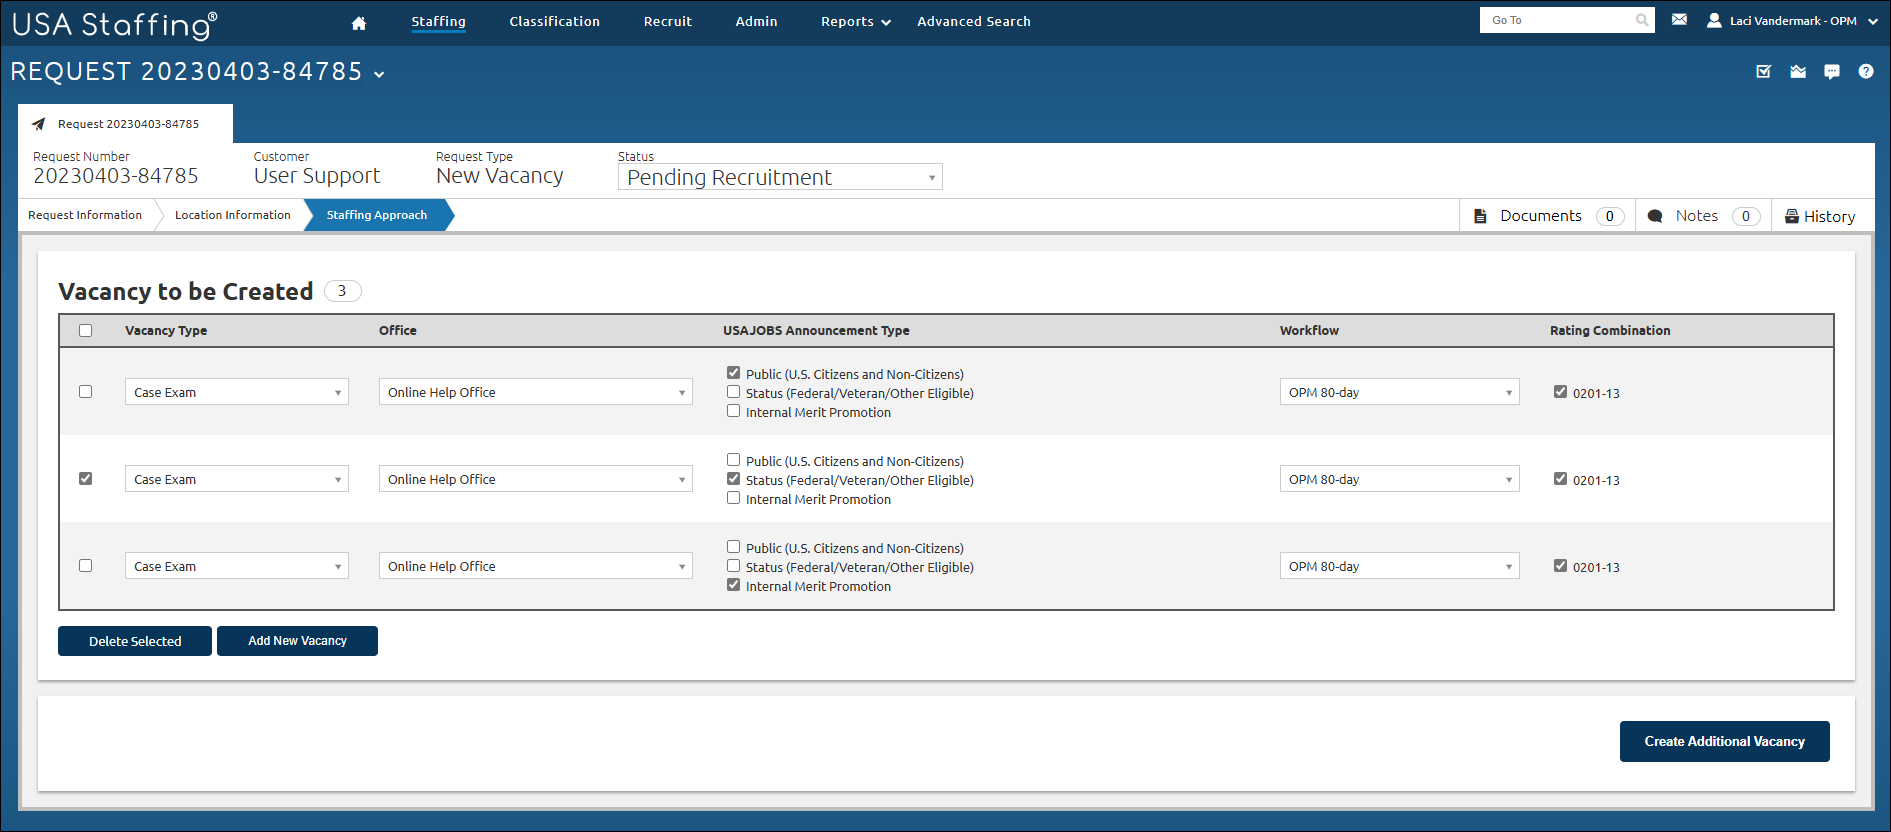The height and width of the screenshot is (832, 1891).
Task: Click the History printer icon
Action: (x=1792, y=216)
